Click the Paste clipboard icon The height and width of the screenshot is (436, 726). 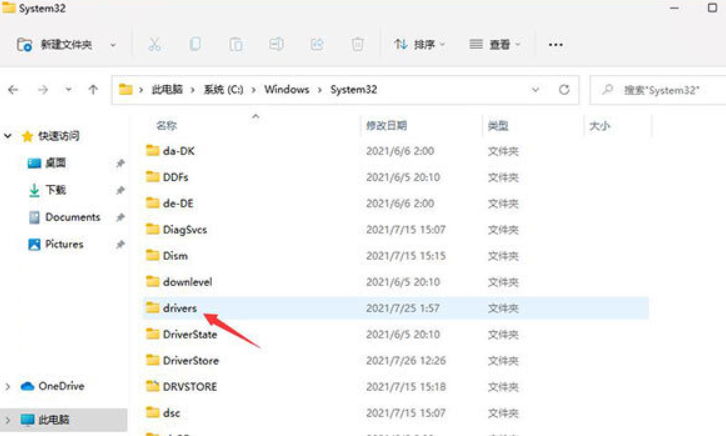point(236,44)
